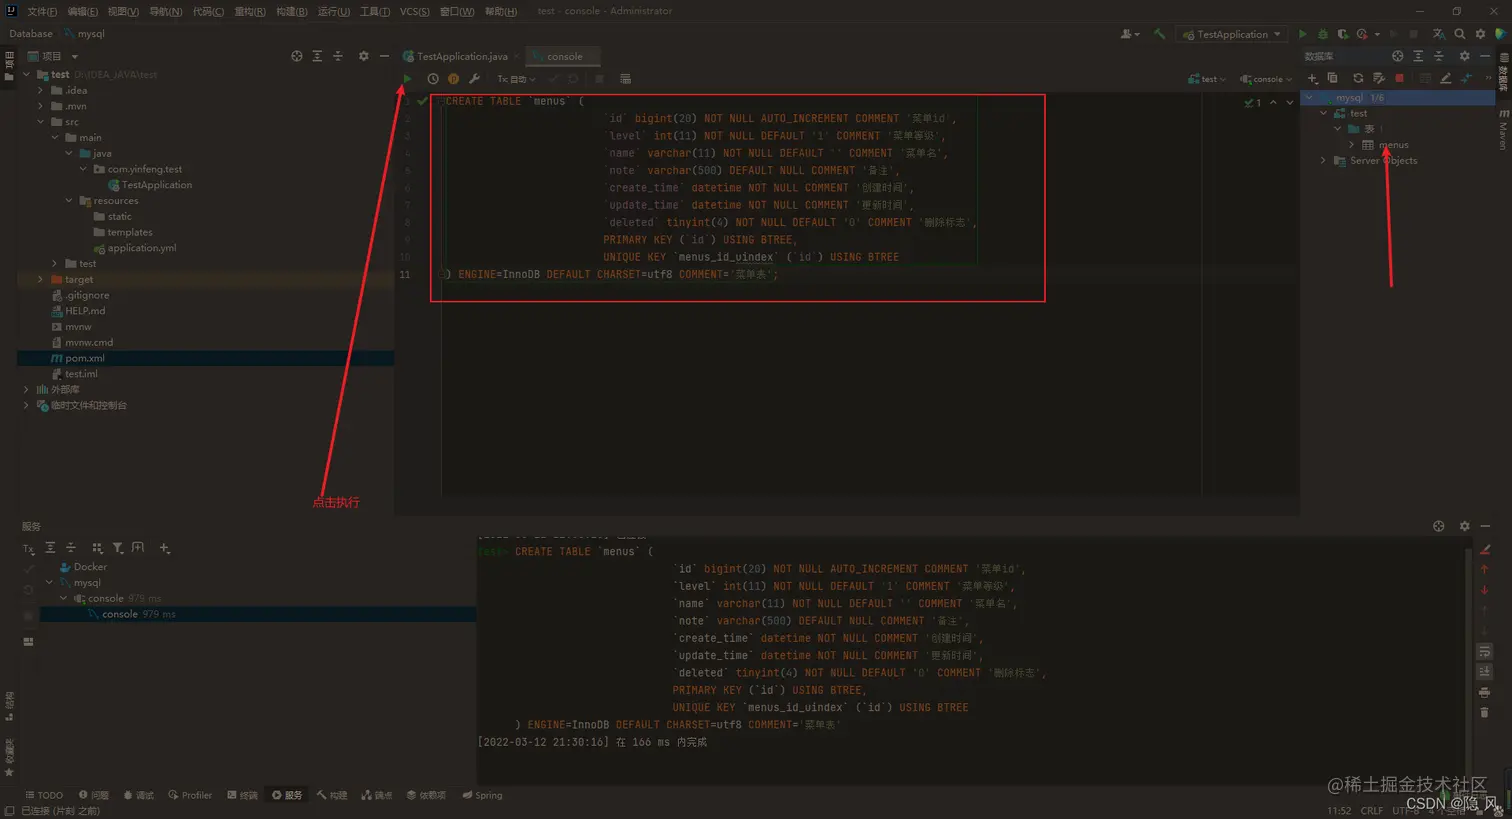
Task: Open the Translate plugin icon in top toolbar
Action: 1438,34
